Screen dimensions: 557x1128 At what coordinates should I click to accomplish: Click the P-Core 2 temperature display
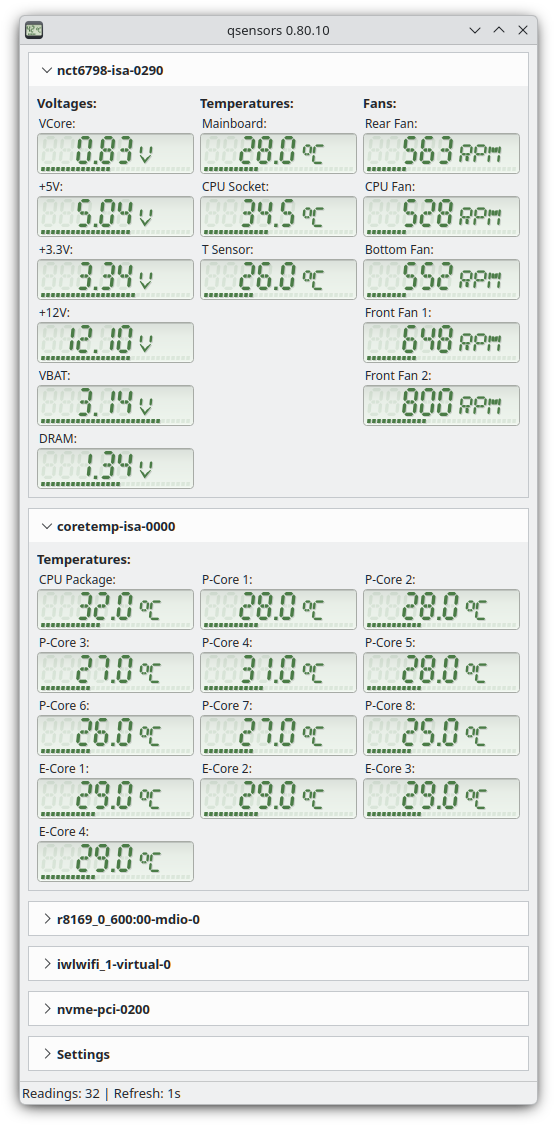click(x=441, y=609)
